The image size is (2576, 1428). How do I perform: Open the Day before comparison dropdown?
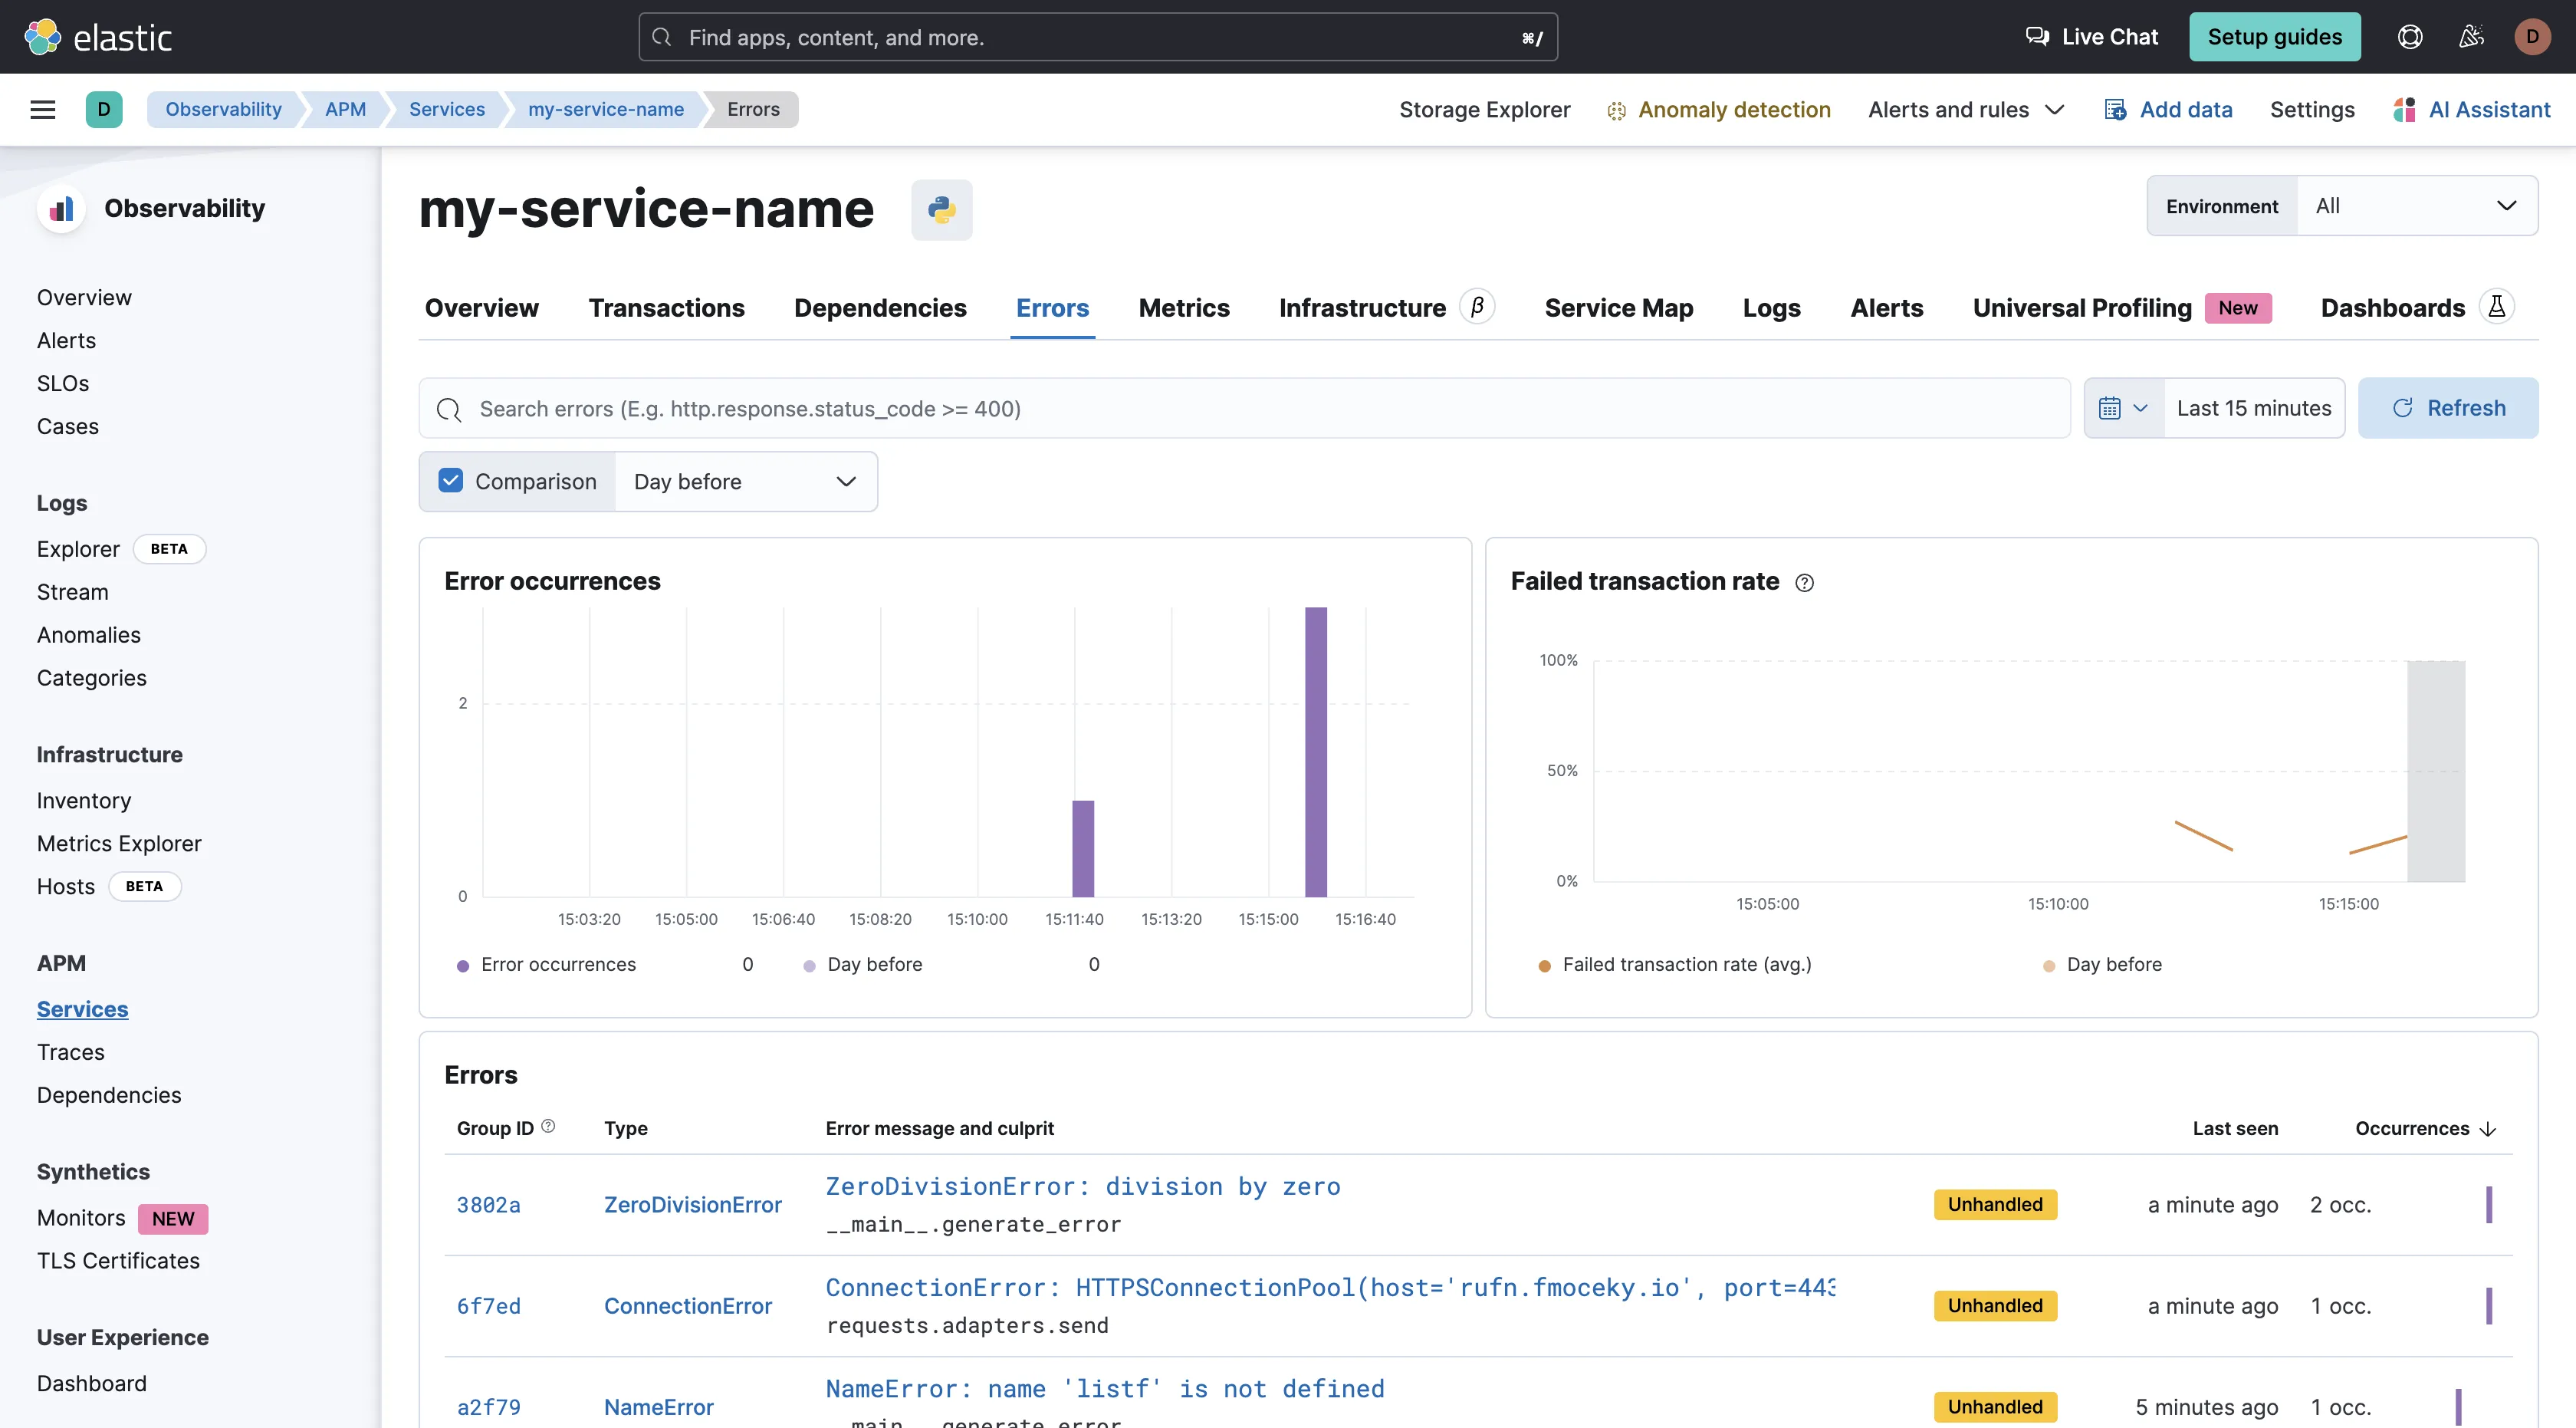745,482
